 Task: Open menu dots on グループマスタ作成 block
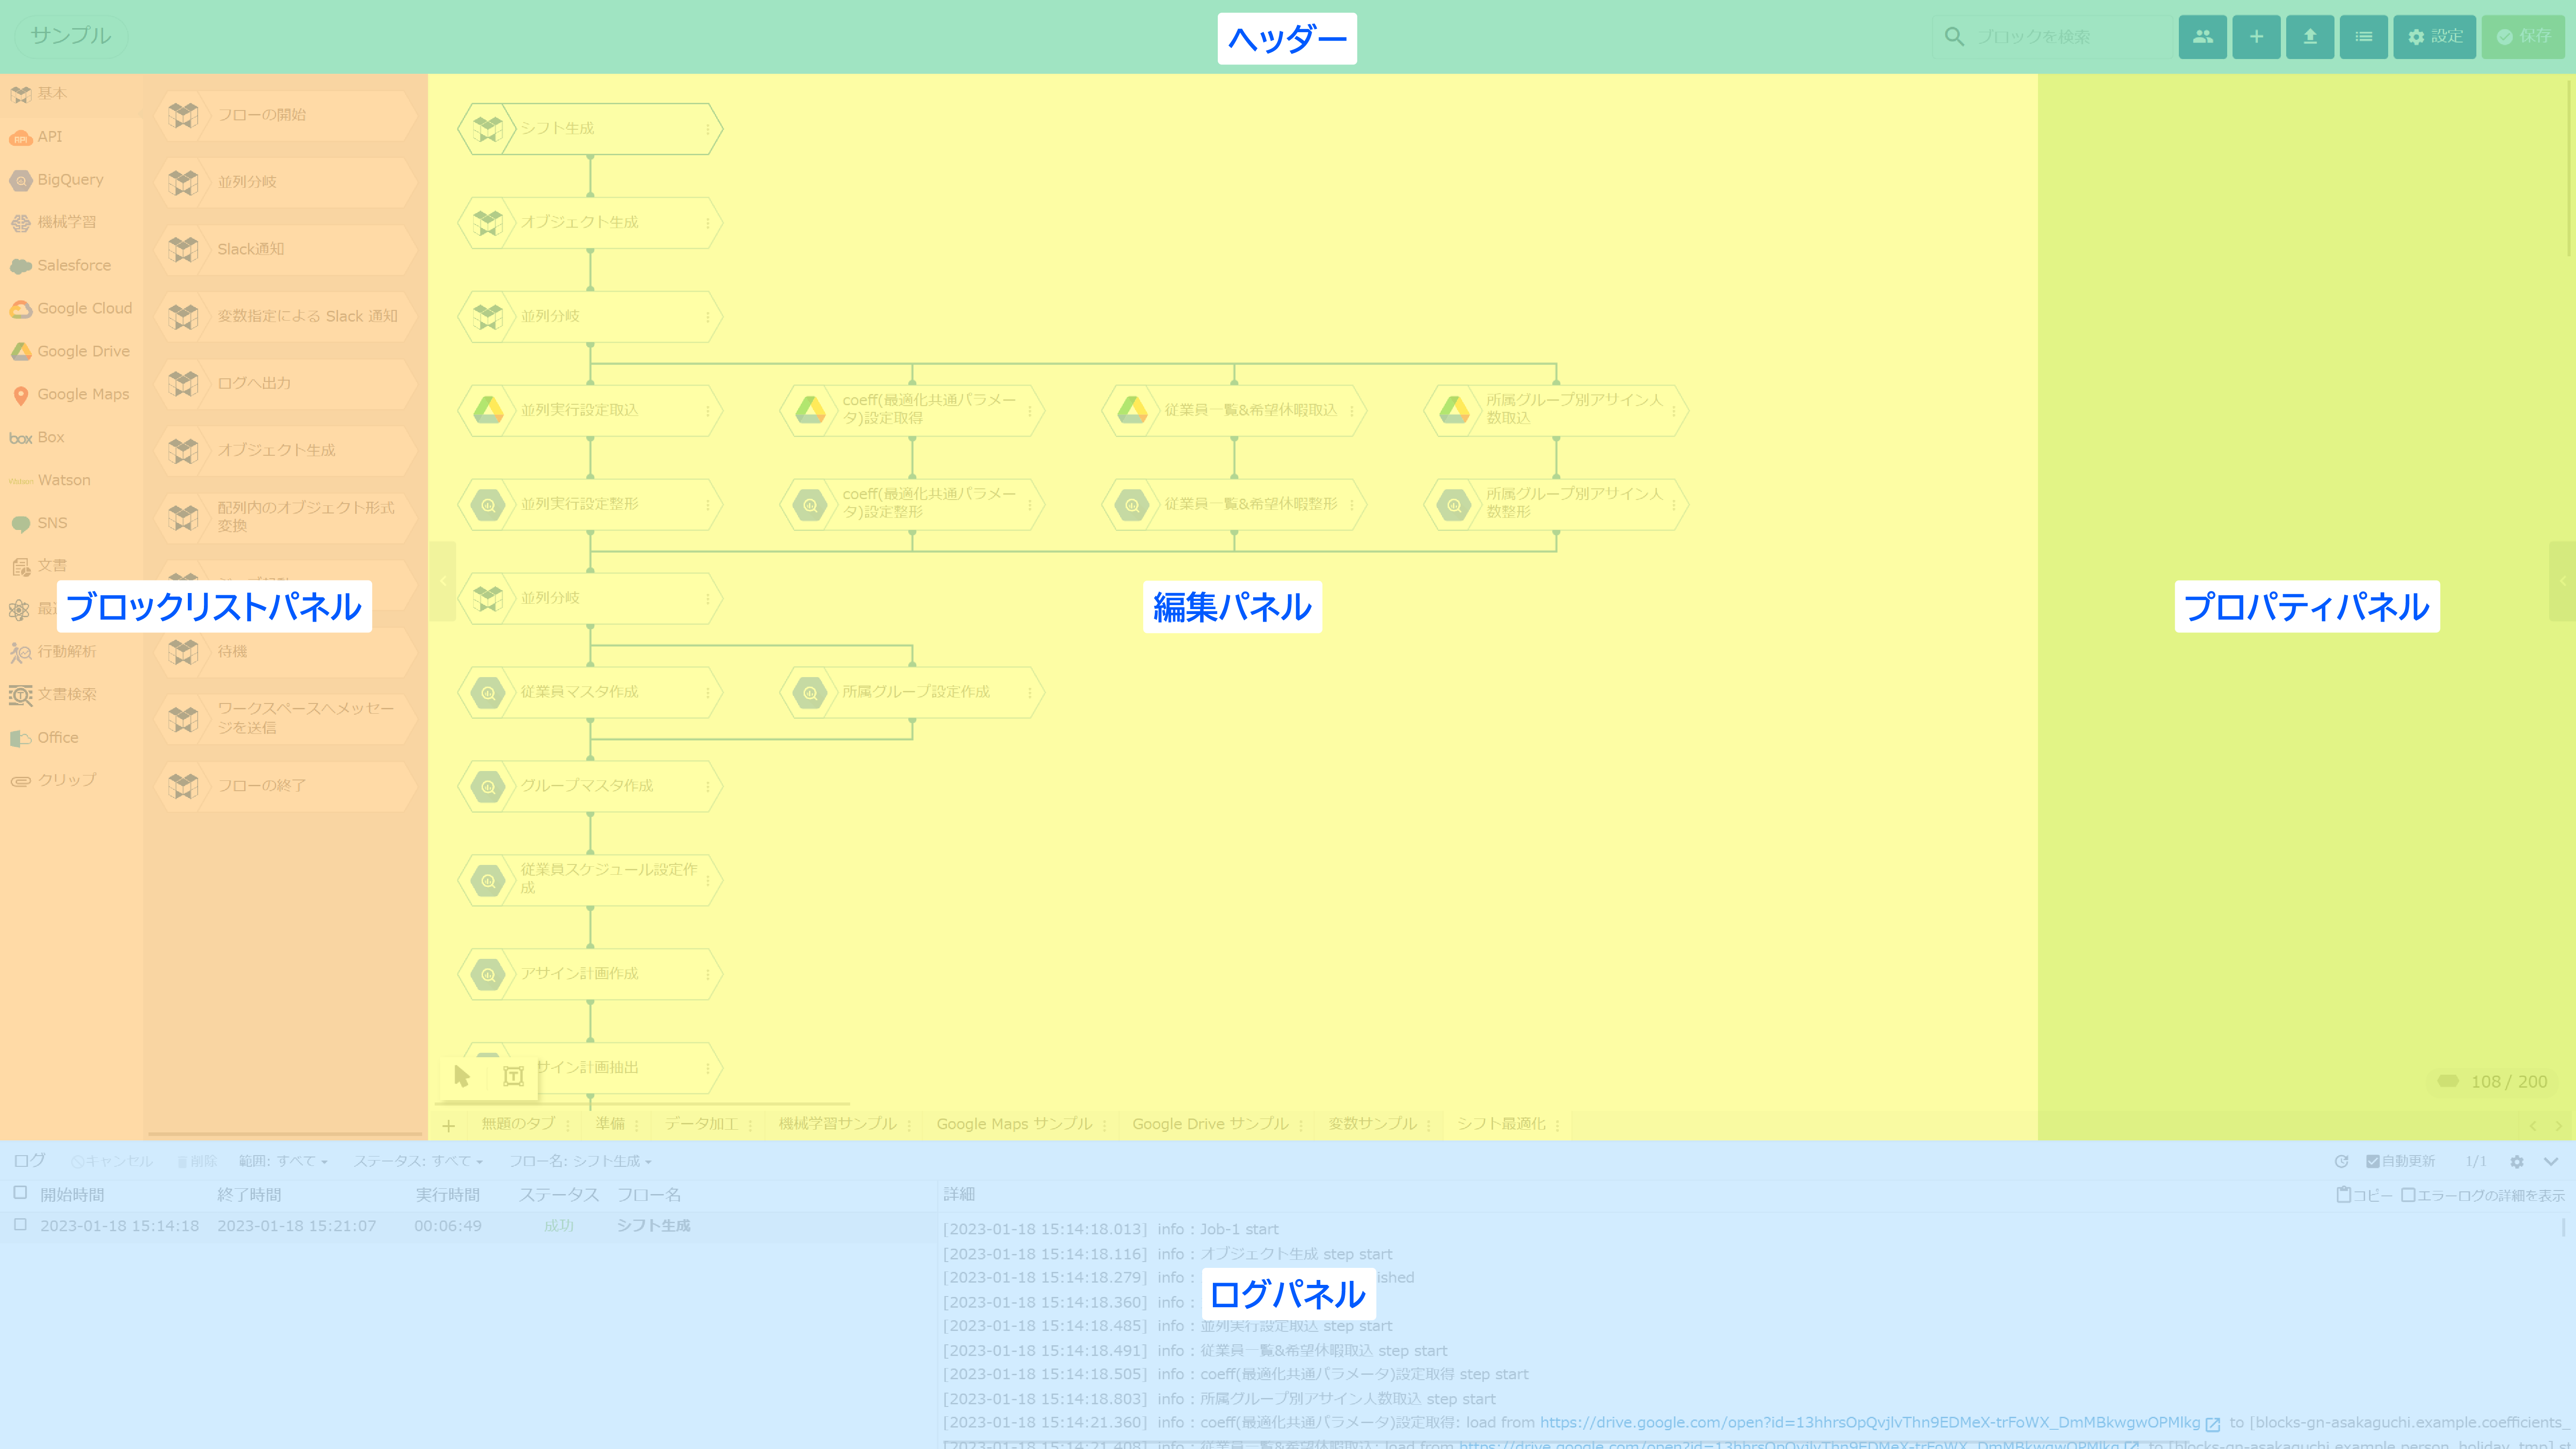tap(708, 787)
